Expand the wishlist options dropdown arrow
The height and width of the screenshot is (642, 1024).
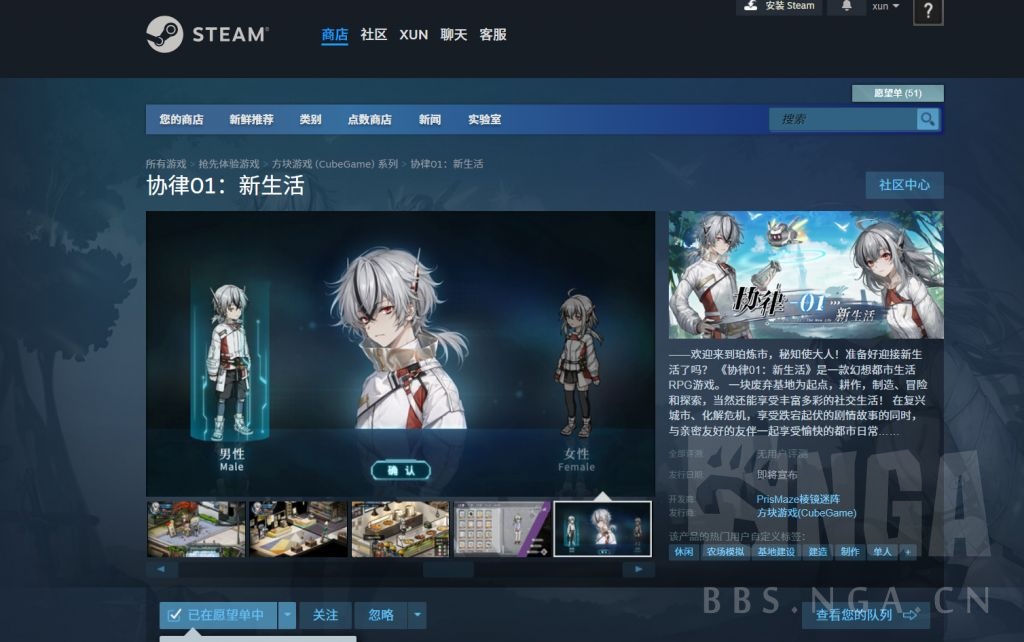coord(287,615)
